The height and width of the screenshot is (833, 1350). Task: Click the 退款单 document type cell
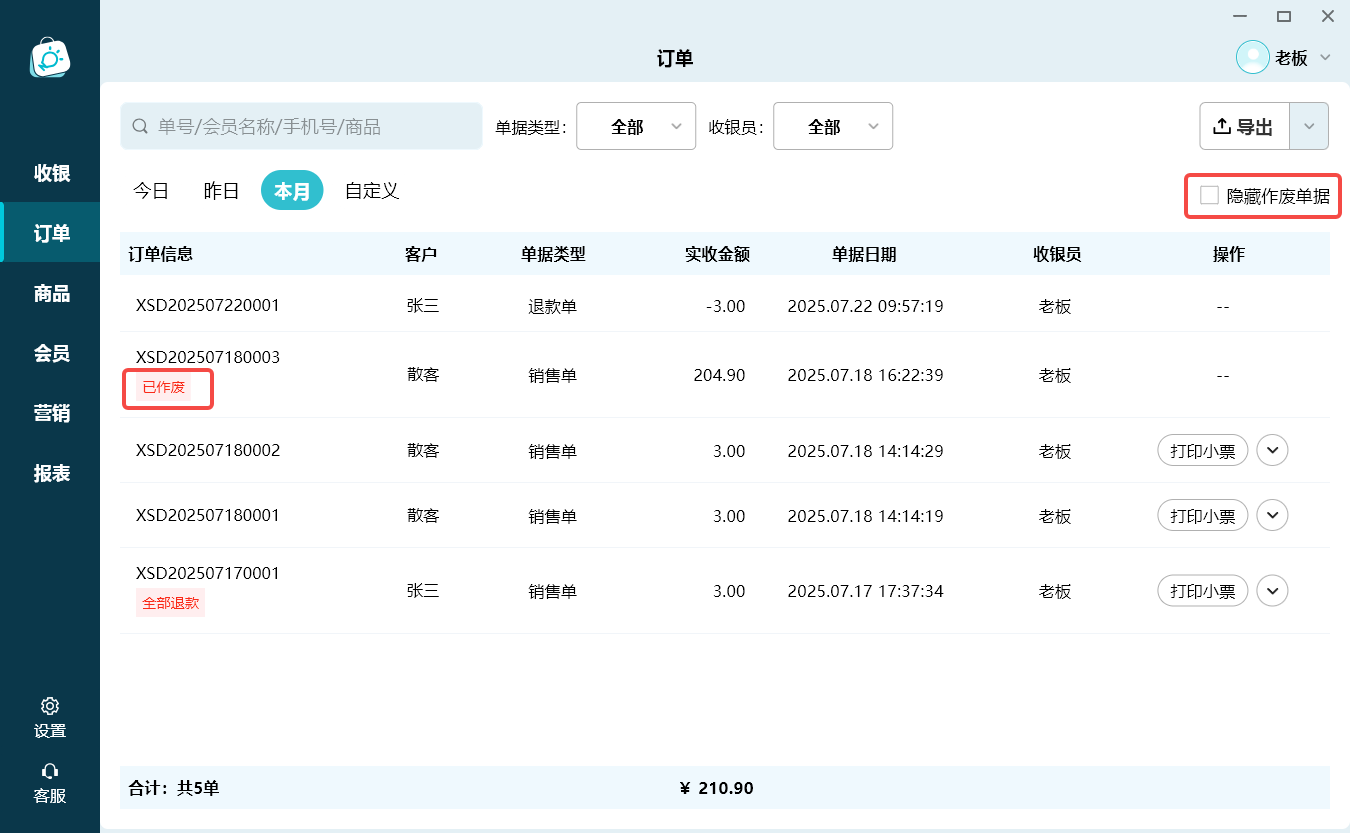[x=553, y=306]
